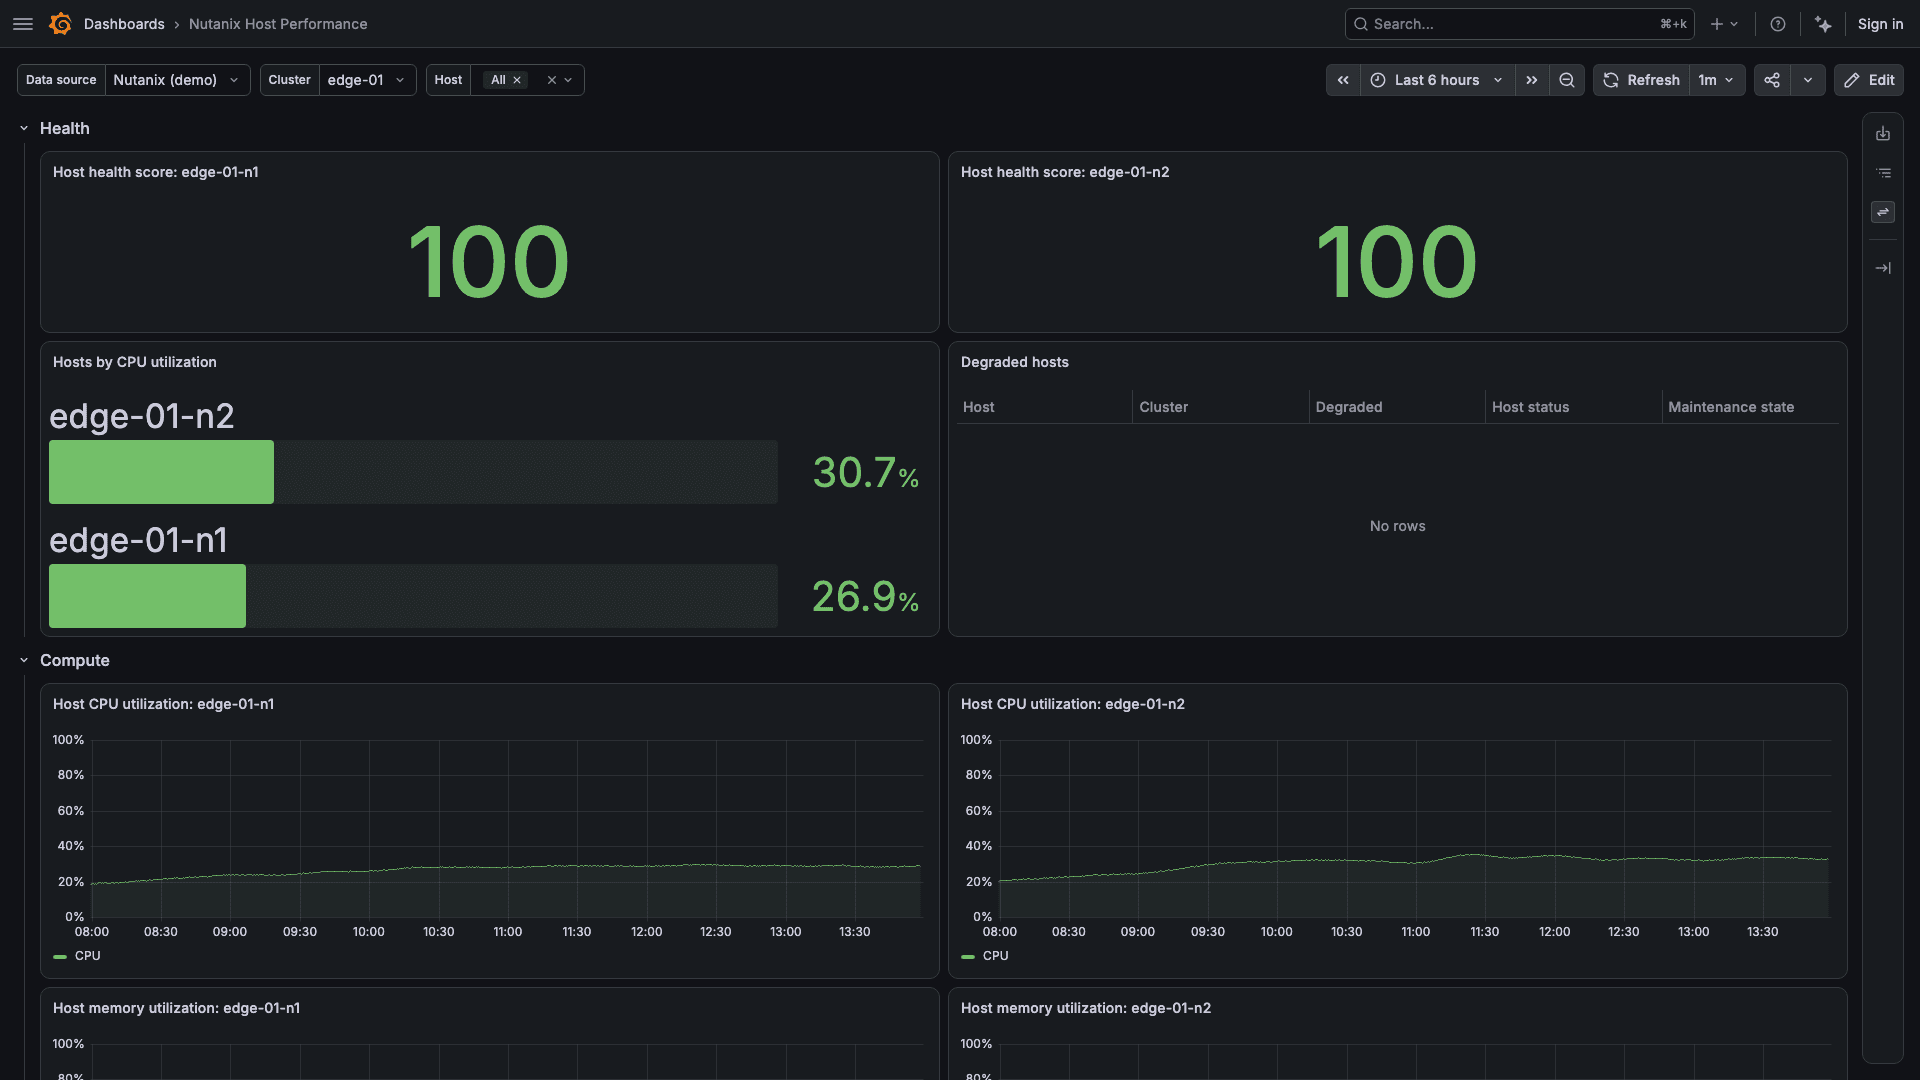Zoom out the time range
The width and height of the screenshot is (1920, 1080).
1567,80
